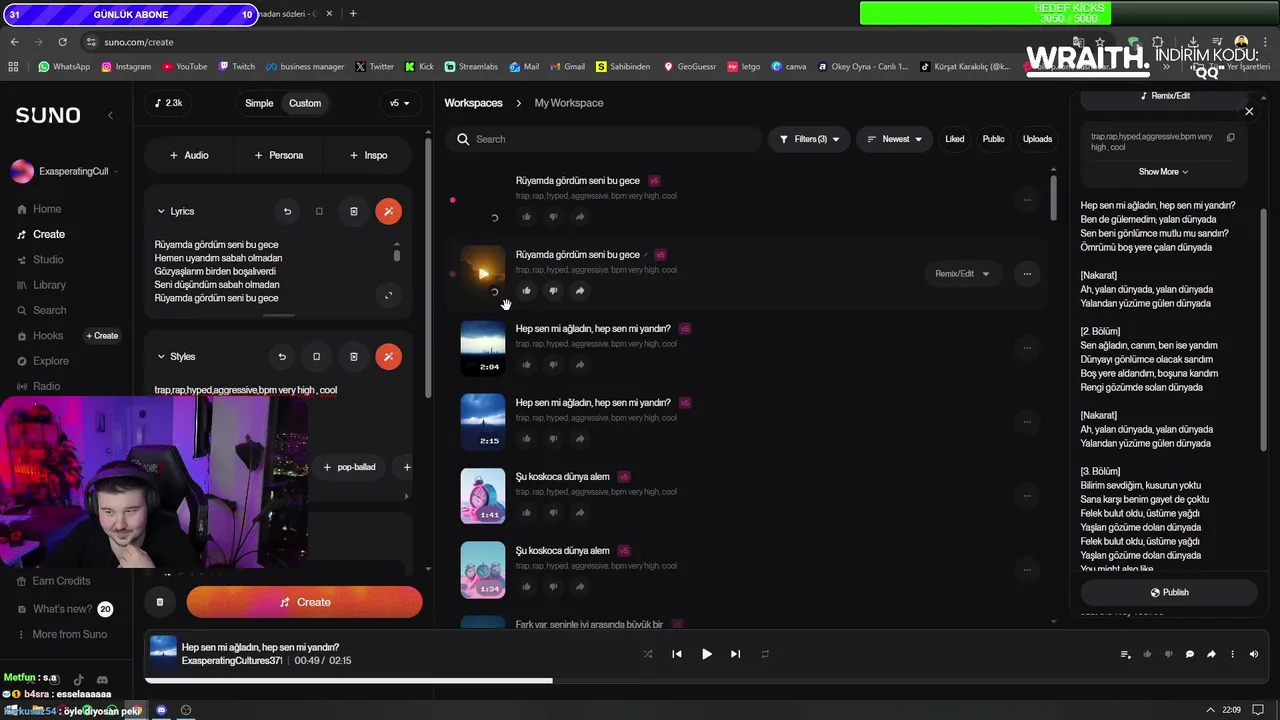Collapse the Lyrics section
Viewport: 1280px width, 720px height.
pos(161,212)
